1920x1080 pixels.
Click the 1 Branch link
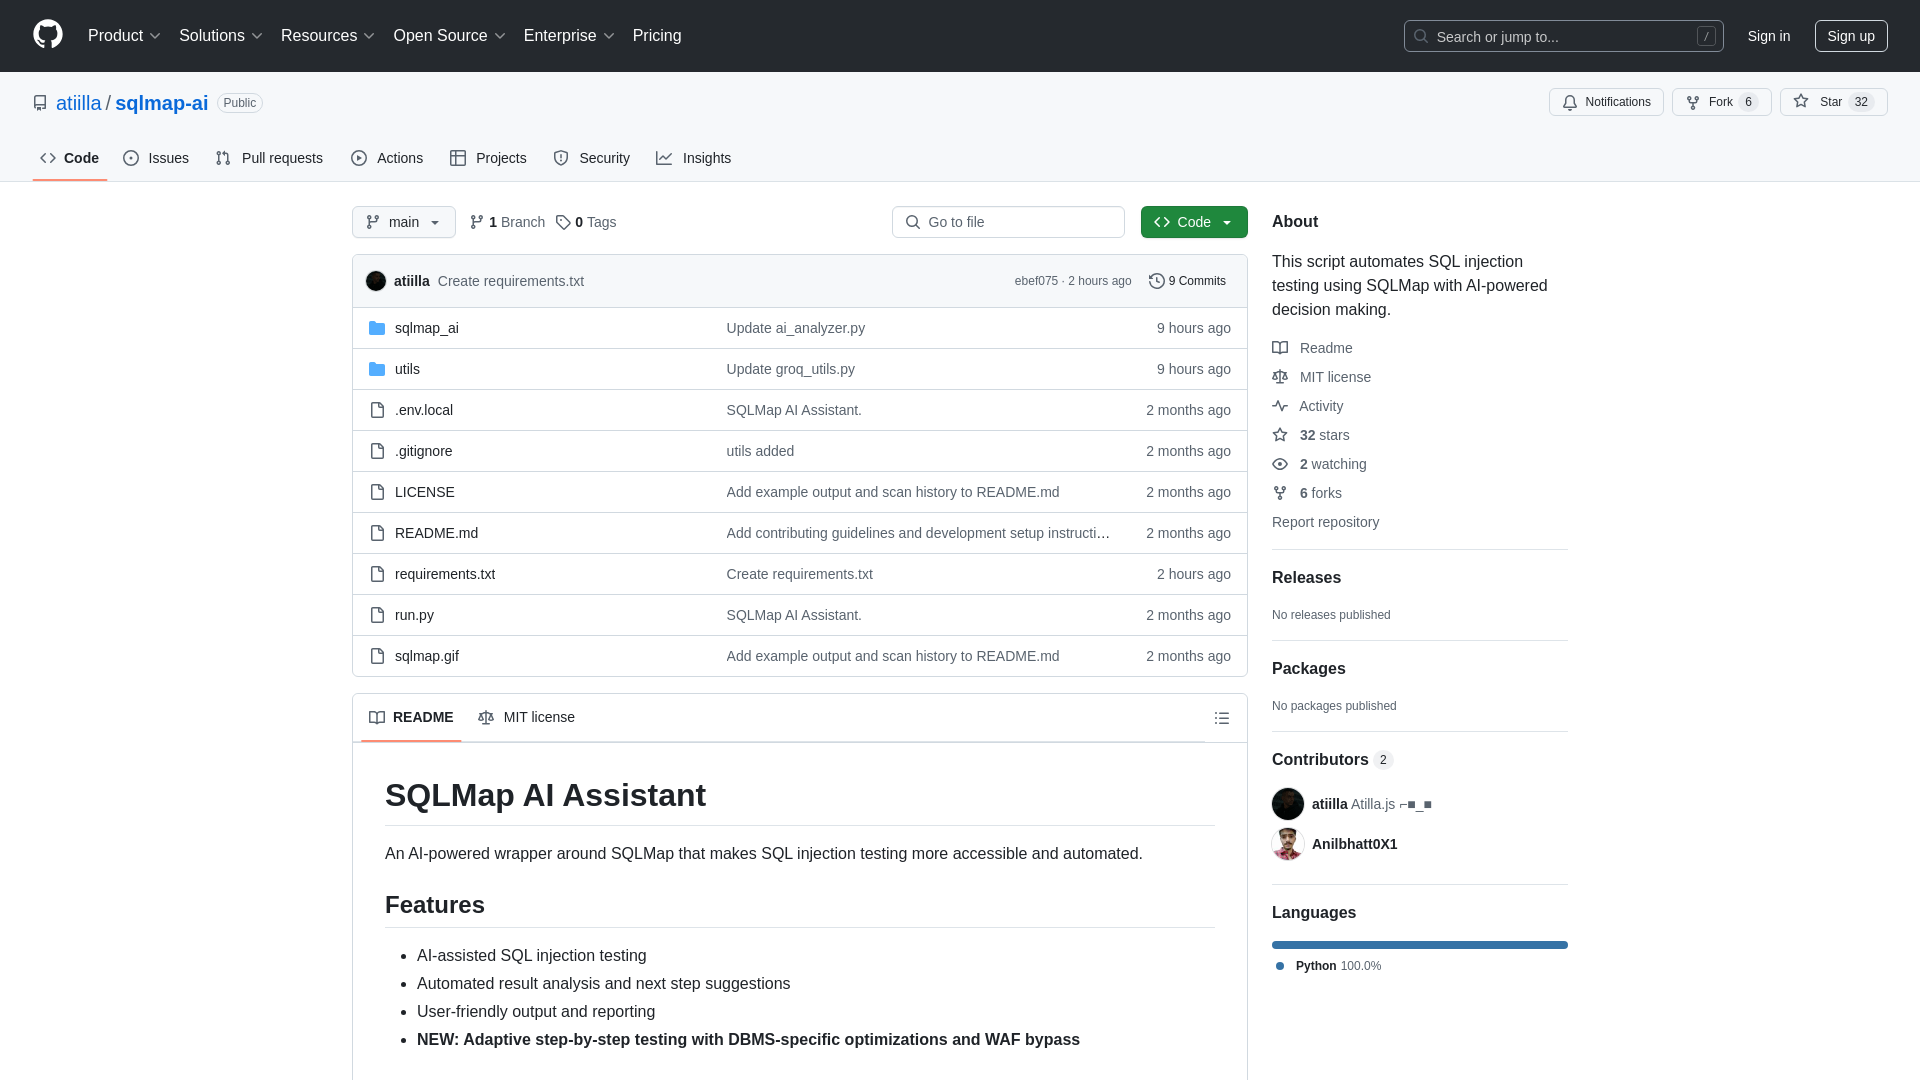(507, 222)
